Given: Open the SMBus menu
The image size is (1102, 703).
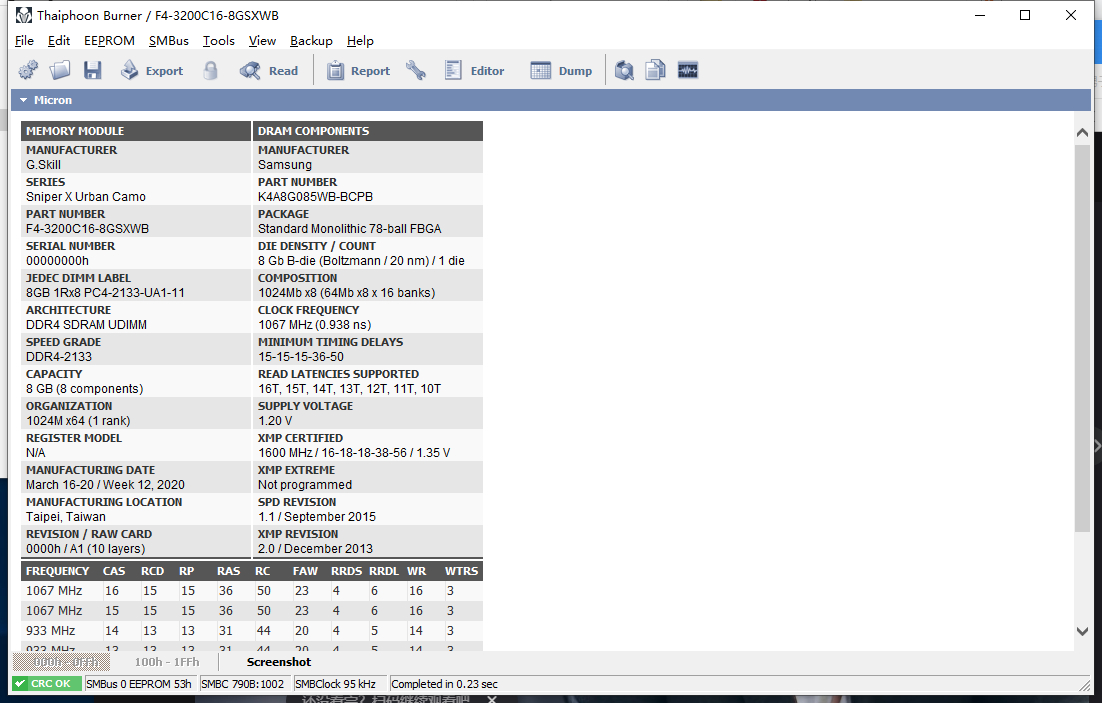Looking at the screenshot, I should (169, 41).
